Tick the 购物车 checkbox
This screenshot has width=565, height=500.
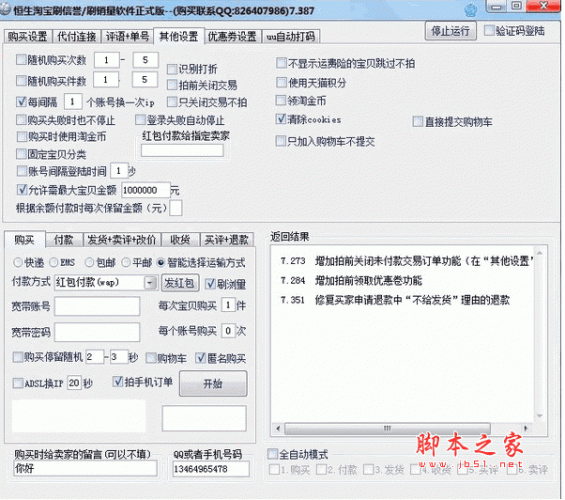pos(151,358)
